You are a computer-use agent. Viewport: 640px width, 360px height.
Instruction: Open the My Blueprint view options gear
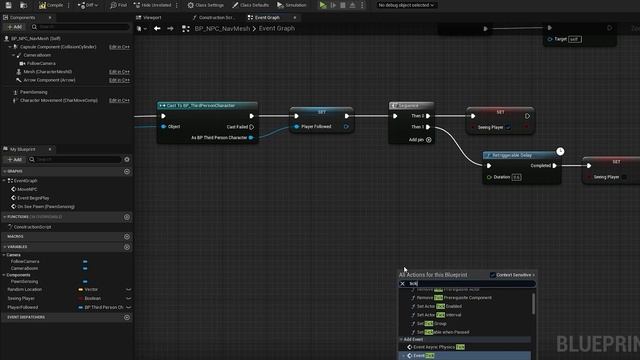pyautogui.click(x=127, y=159)
